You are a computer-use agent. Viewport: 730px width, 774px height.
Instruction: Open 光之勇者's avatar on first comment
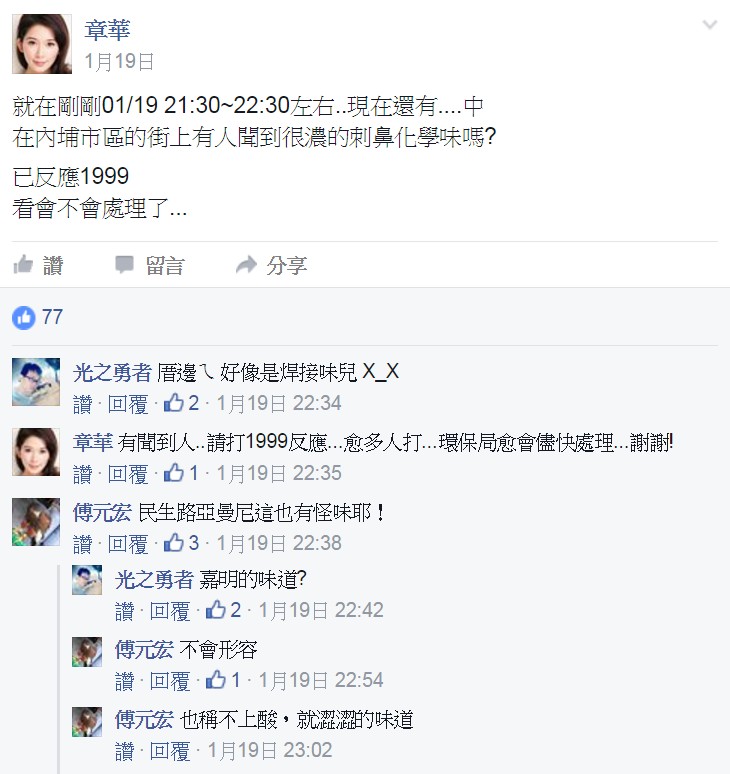pyautogui.click(x=36, y=382)
